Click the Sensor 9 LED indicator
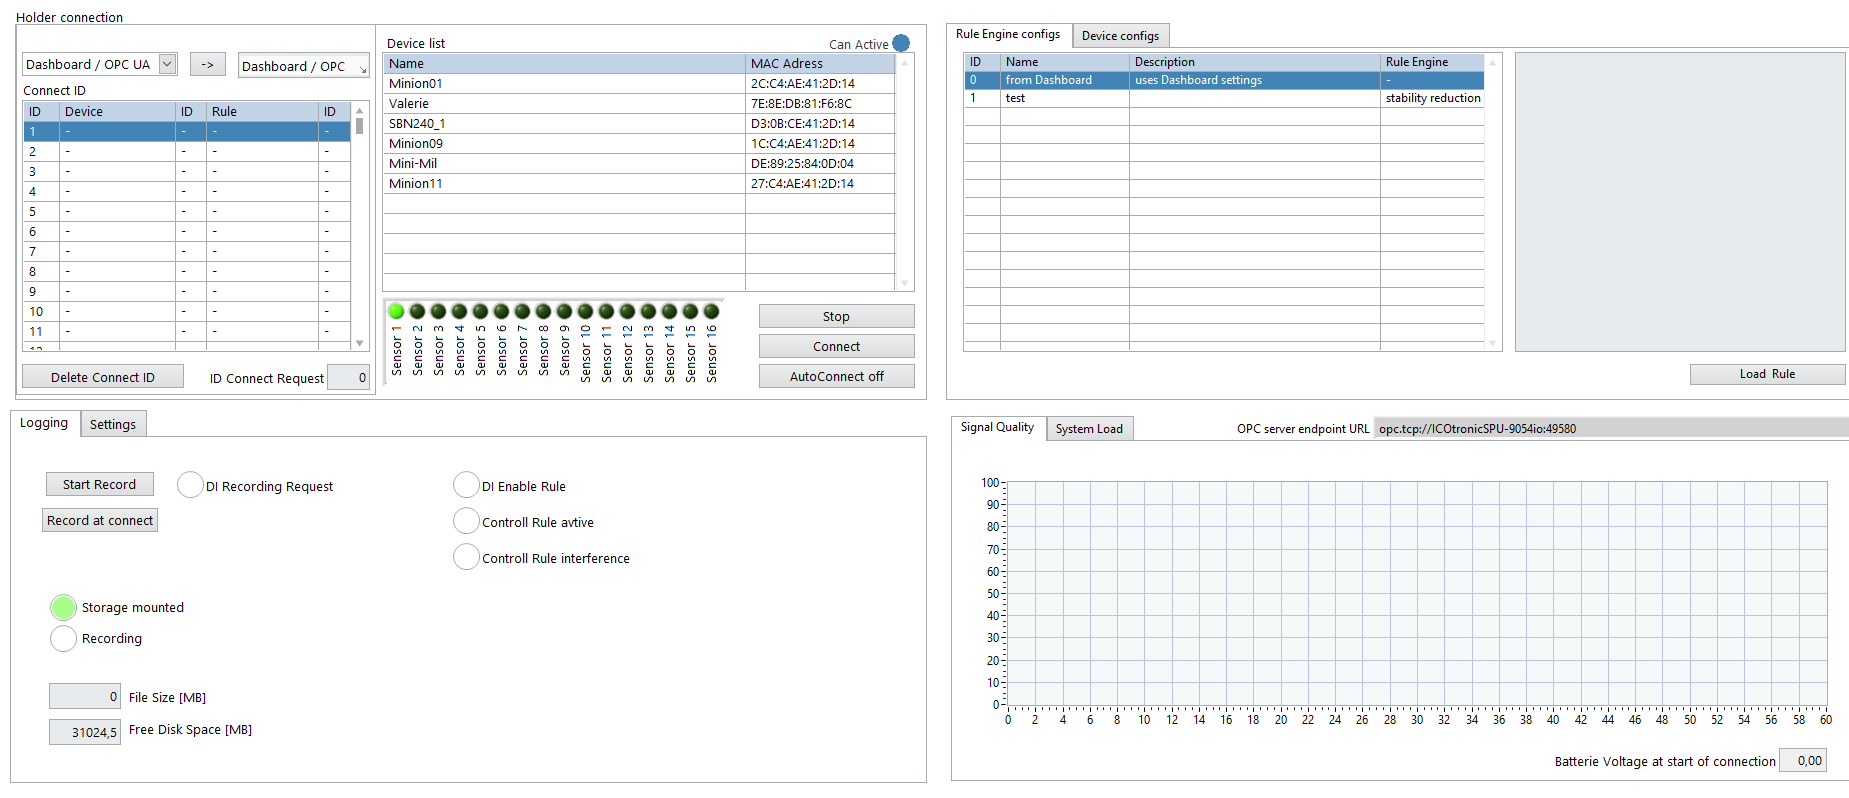Viewport: 1849px width, 798px height. pos(564,311)
